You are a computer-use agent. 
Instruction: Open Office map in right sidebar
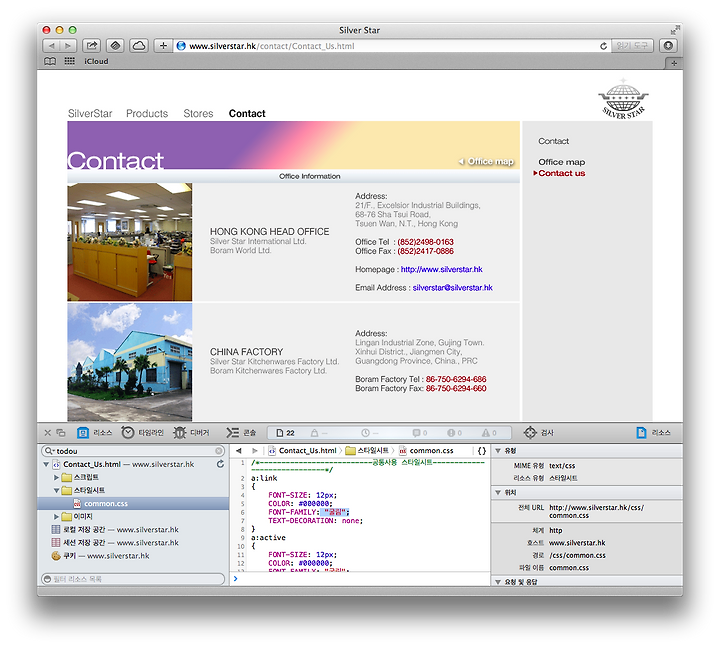click(562, 162)
